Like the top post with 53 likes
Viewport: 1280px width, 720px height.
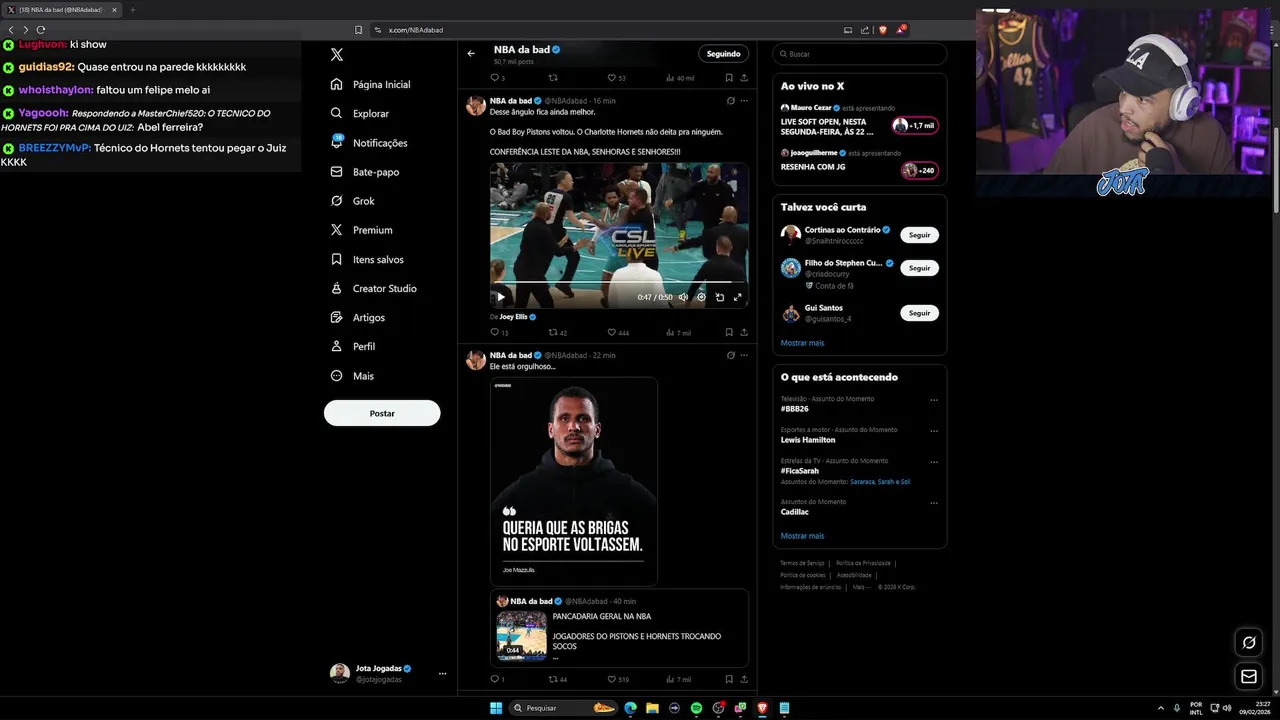coord(616,78)
